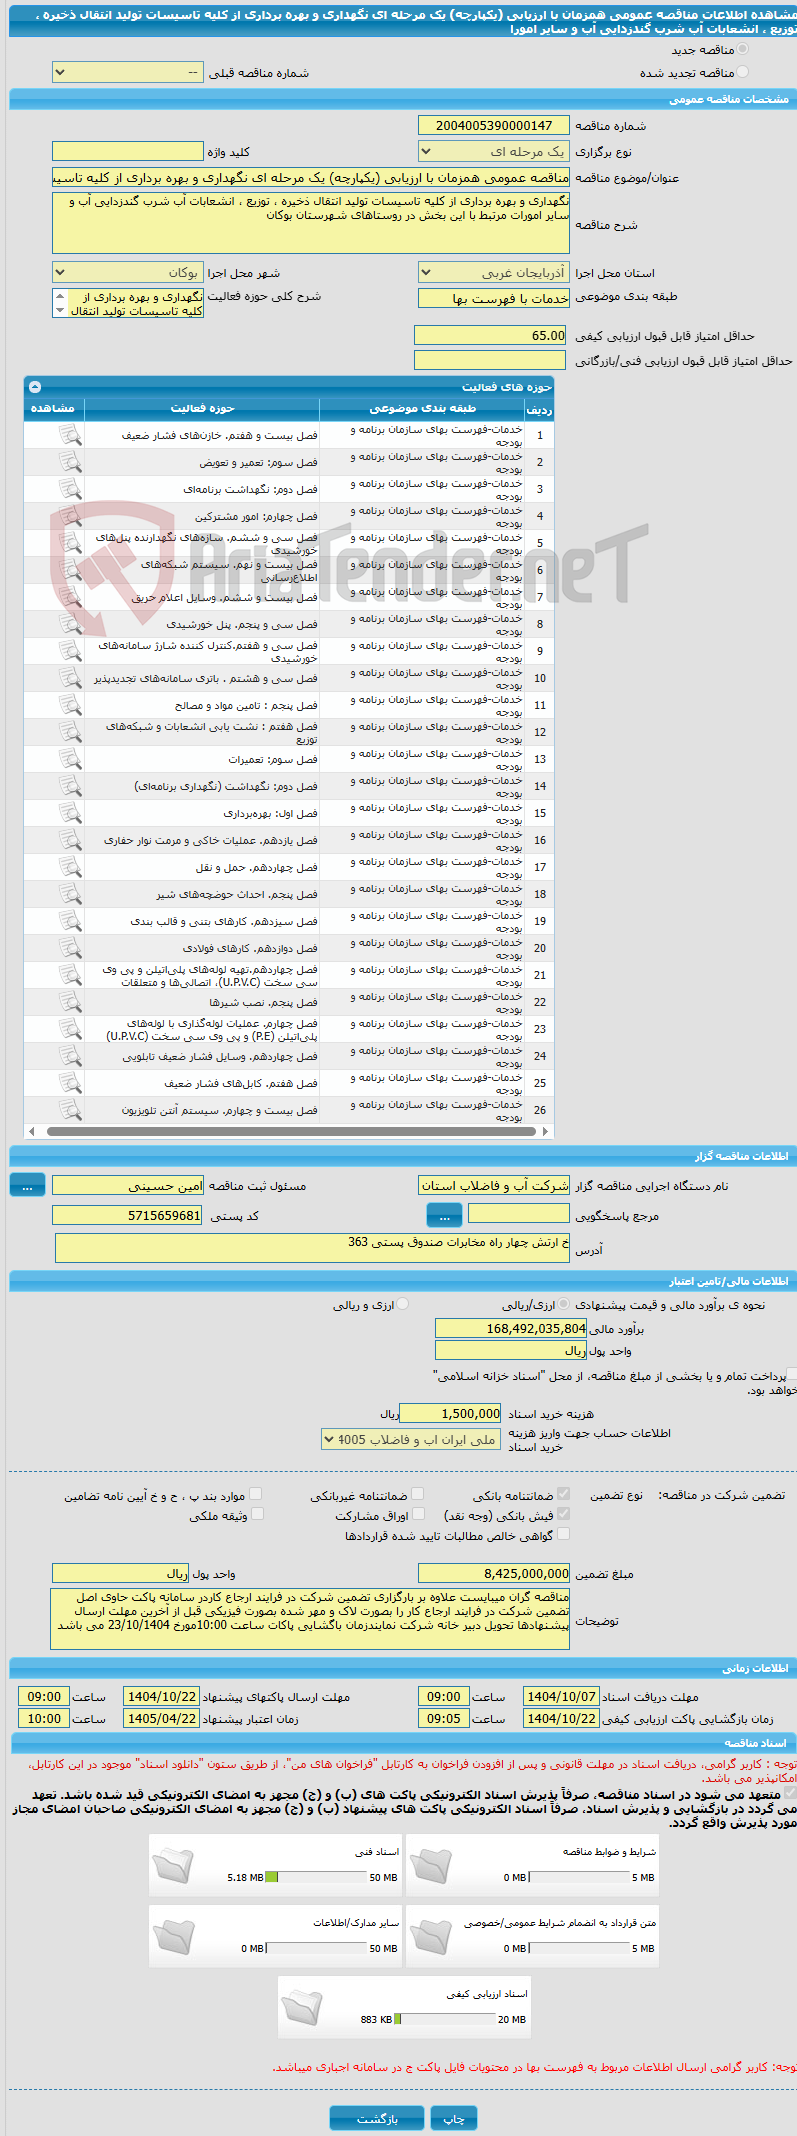Click the طبقه بندی موضوعی column header

pos(422,408)
